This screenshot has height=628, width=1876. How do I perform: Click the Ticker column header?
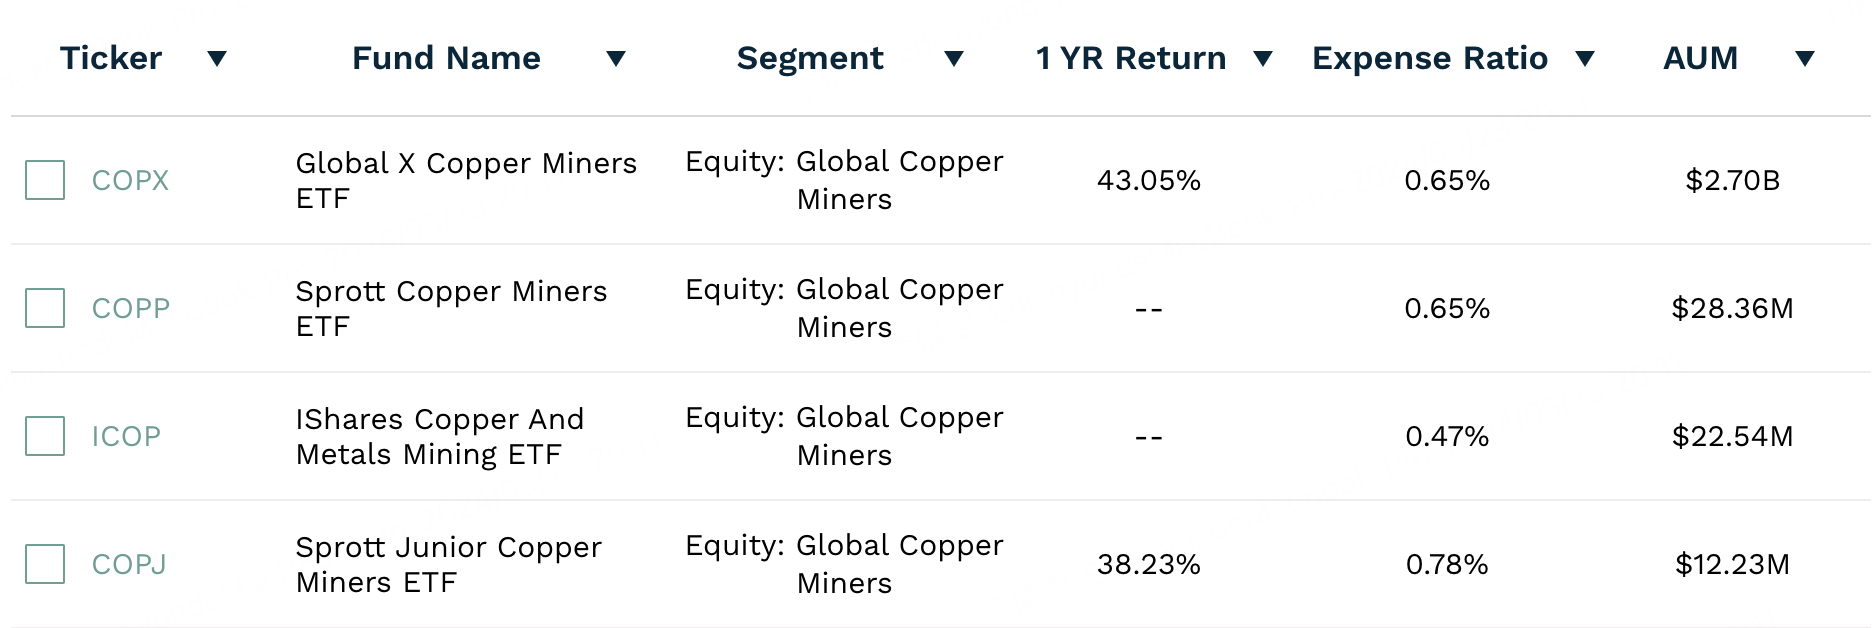pyautogui.click(x=111, y=58)
